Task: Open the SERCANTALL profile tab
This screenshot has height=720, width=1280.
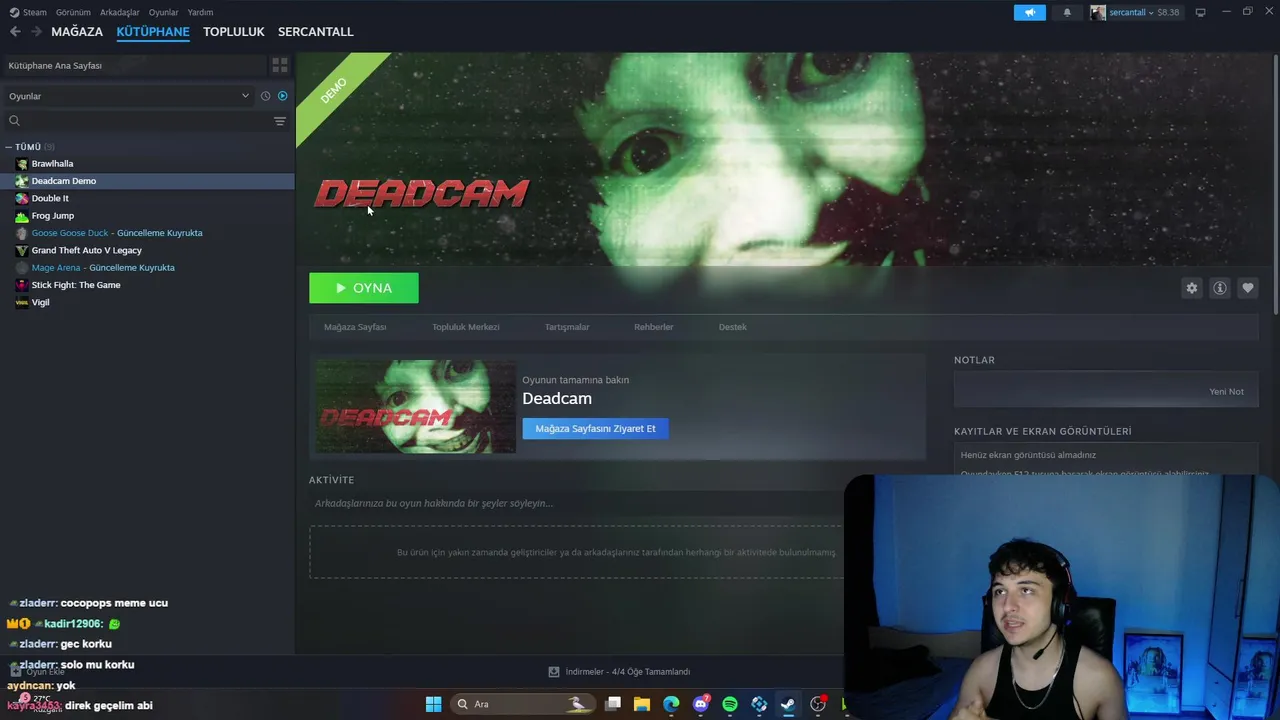Action: pos(316,32)
